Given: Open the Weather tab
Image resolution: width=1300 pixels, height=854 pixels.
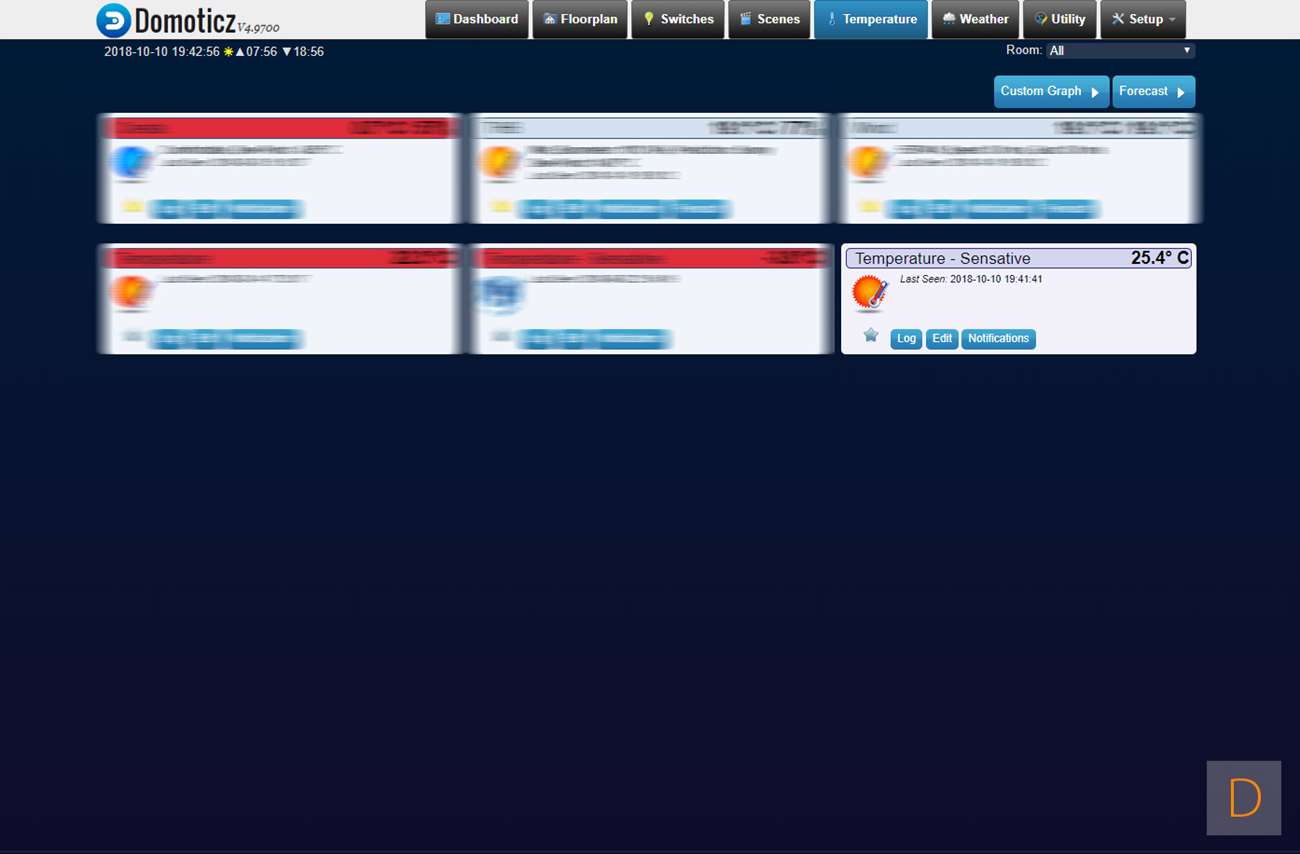Looking at the screenshot, I should click(x=975, y=19).
